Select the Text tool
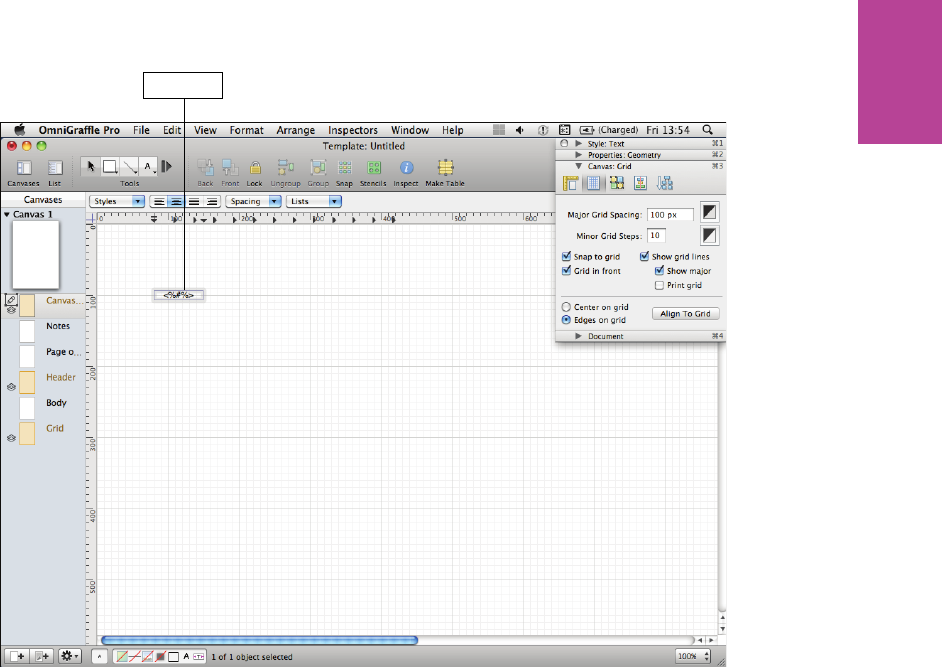The width and height of the screenshot is (942, 667). [x=148, y=166]
